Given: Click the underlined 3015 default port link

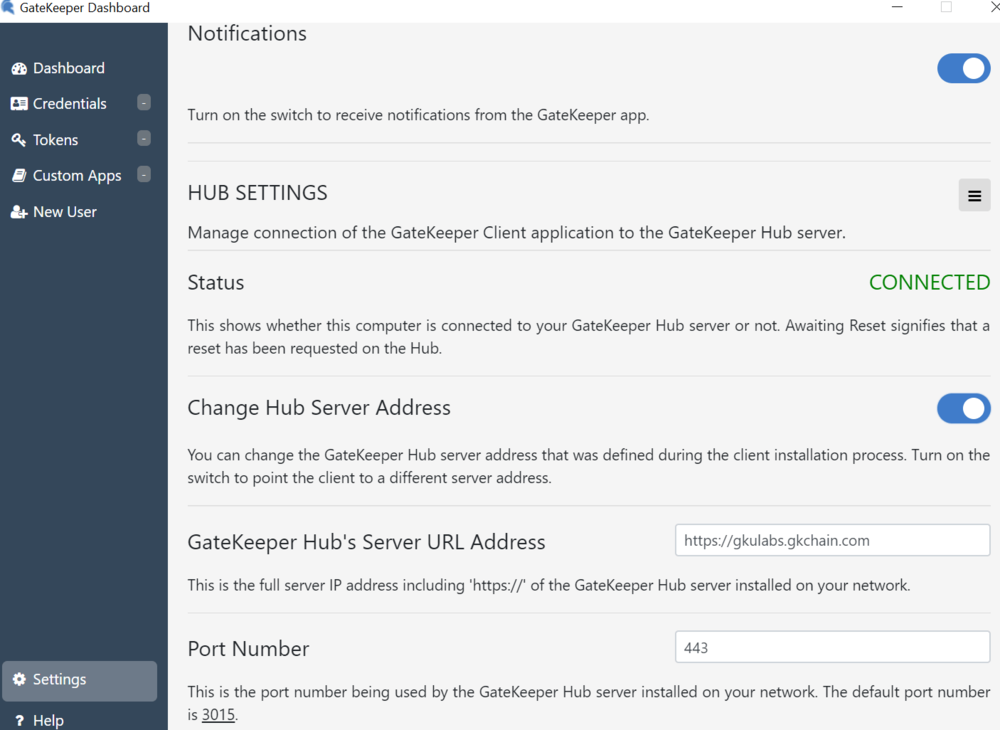Looking at the screenshot, I should [218, 715].
